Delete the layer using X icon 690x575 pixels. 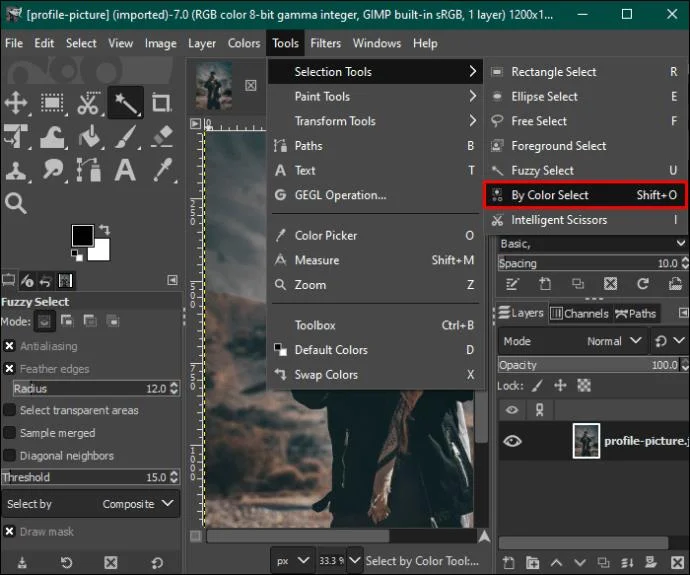pyautogui.click(x=677, y=562)
